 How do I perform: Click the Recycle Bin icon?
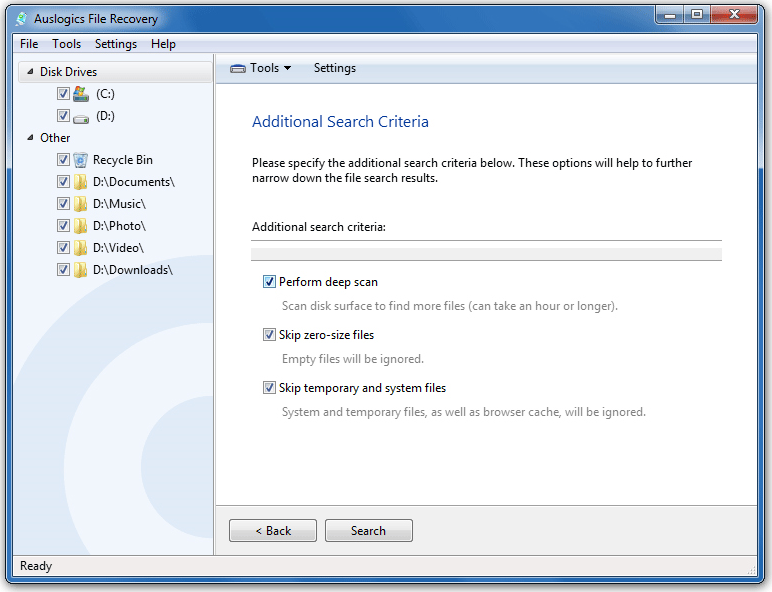click(x=81, y=160)
